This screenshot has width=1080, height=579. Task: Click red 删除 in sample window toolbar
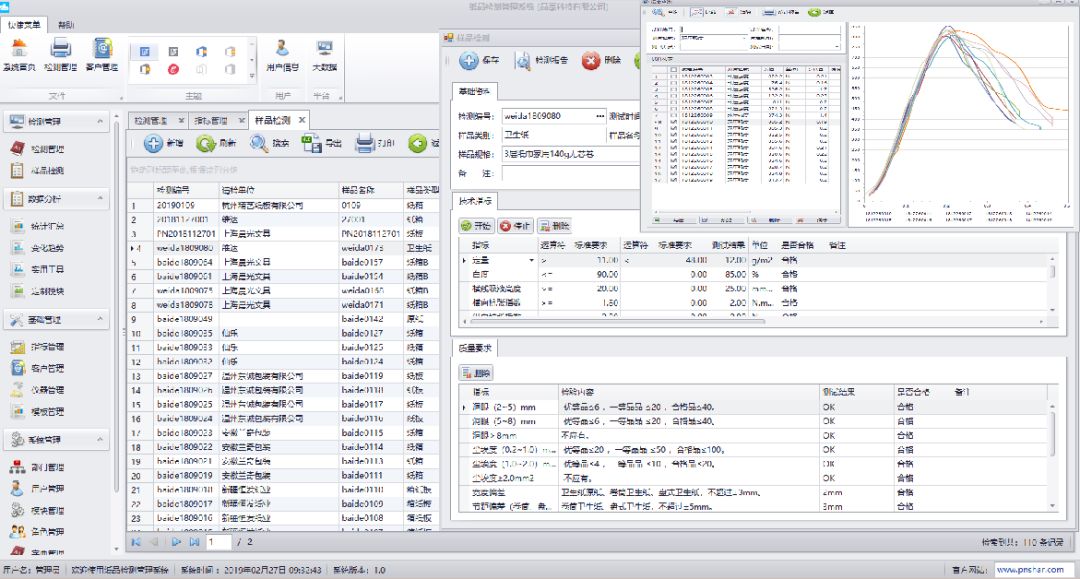pyautogui.click(x=601, y=61)
